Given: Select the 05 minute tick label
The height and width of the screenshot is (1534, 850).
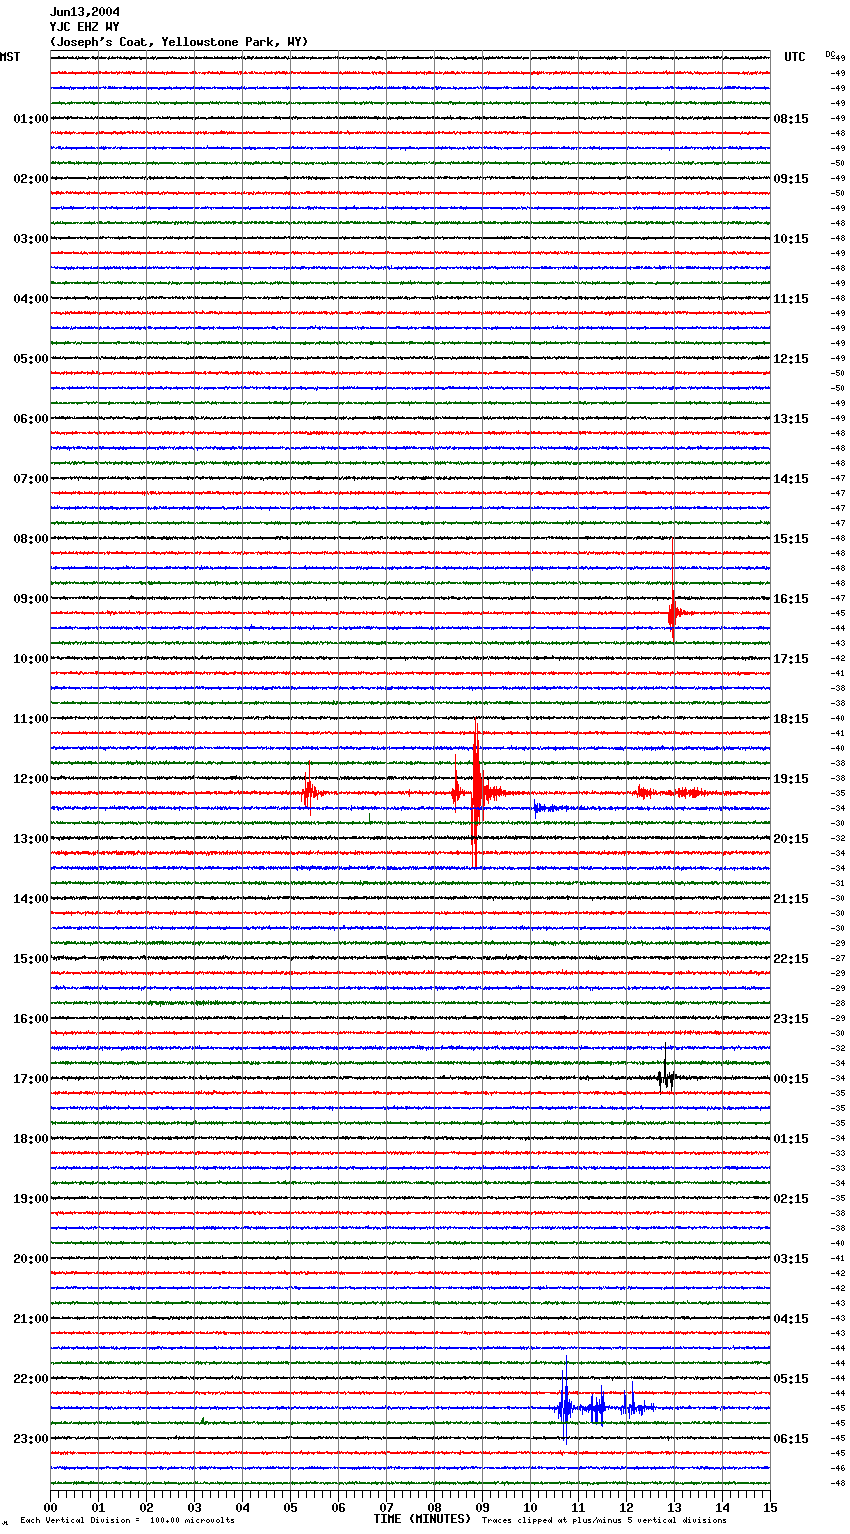Looking at the screenshot, I should point(290,1507).
